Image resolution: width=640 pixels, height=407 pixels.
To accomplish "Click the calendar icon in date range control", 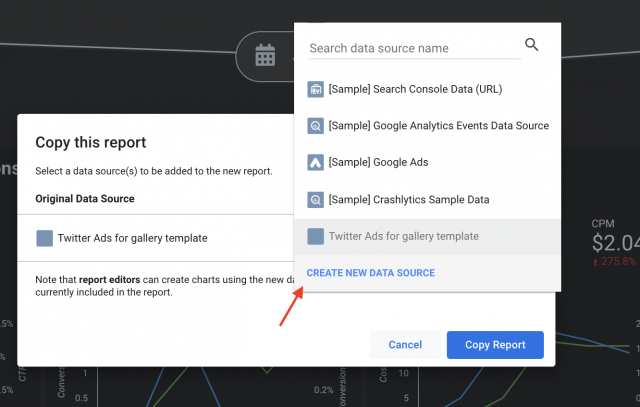I will pos(265,56).
